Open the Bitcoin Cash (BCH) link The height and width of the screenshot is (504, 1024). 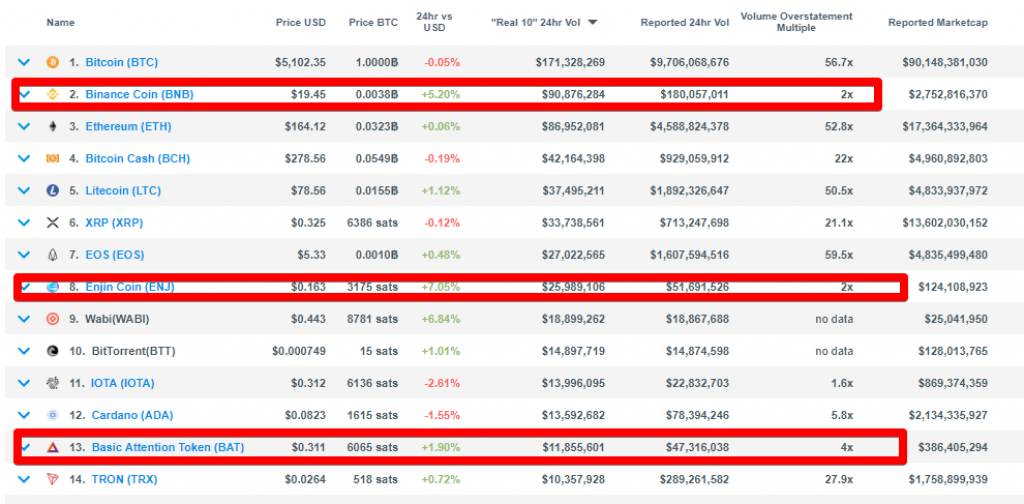[138, 159]
